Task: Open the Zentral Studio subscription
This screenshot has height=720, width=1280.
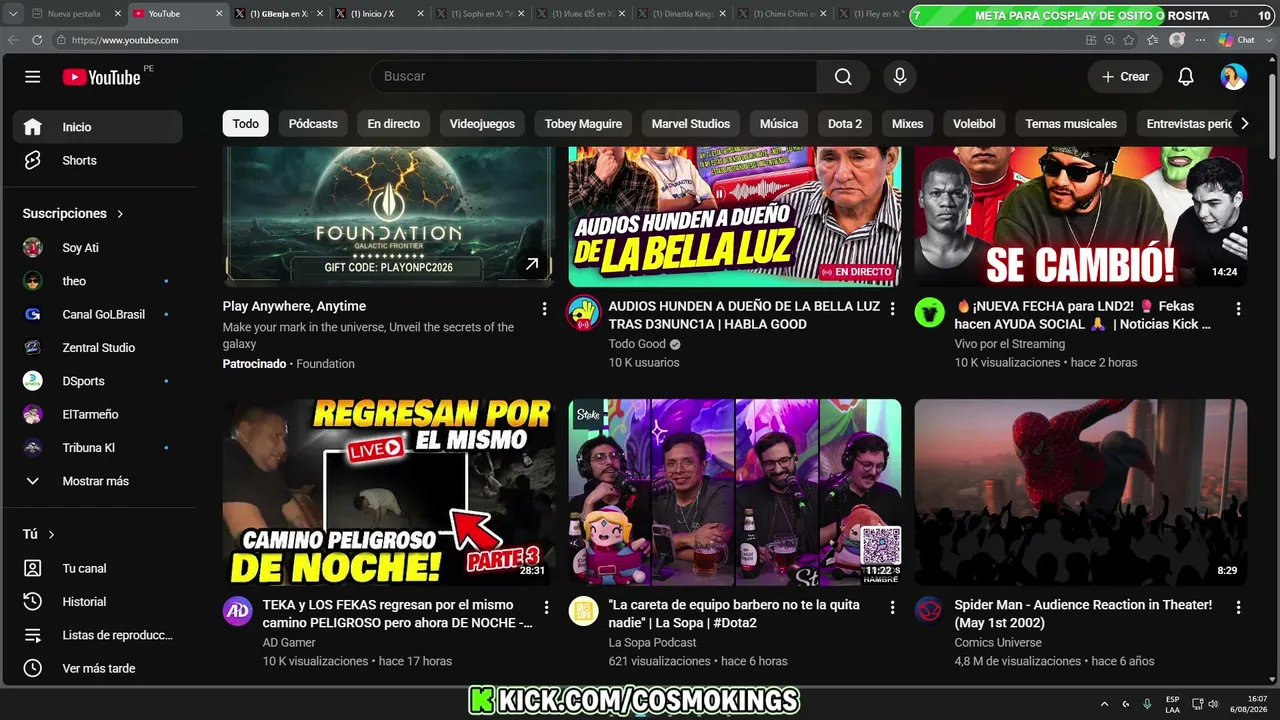Action: [x=98, y=347]
